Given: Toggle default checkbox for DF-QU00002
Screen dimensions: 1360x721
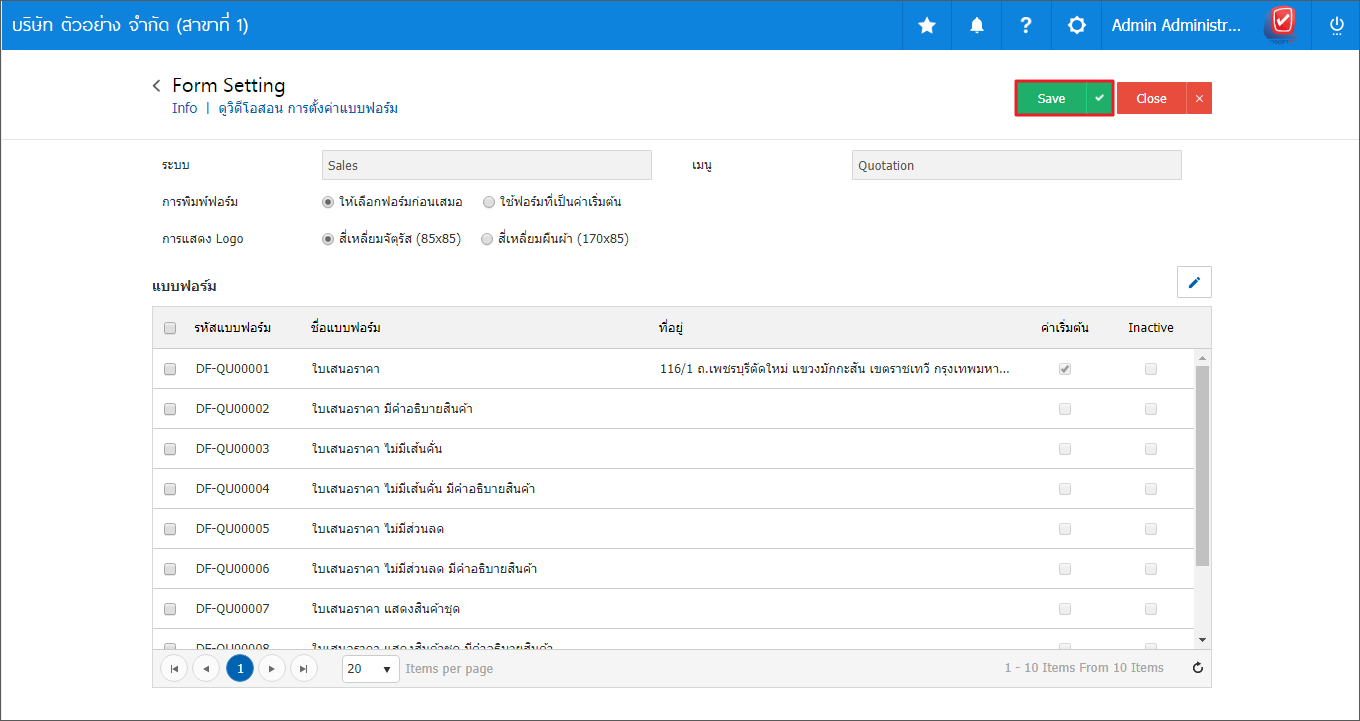Looking at the screenshot, I should tap(1065, 409).
